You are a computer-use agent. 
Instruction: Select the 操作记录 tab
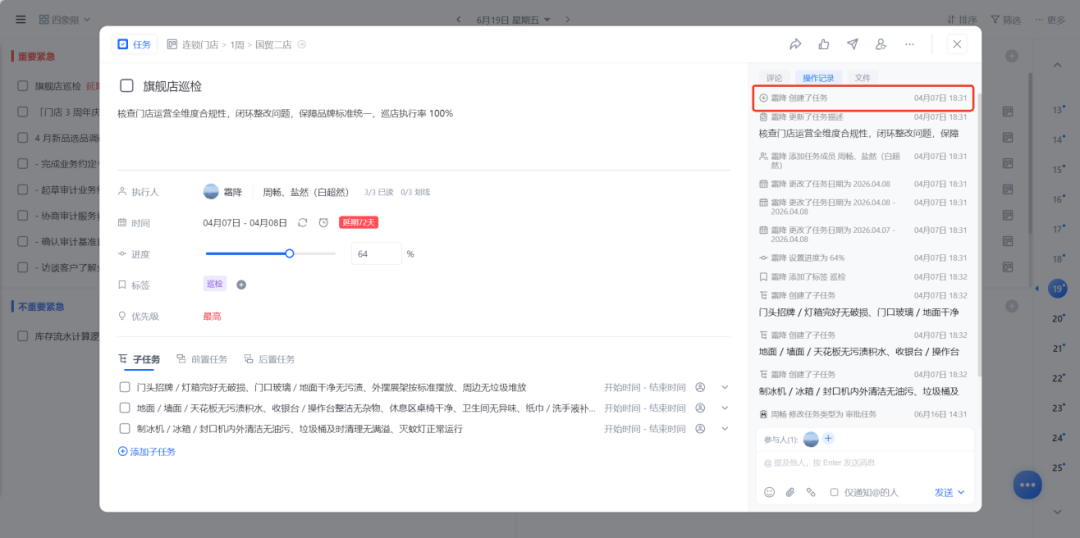click(x=818, y=78)
